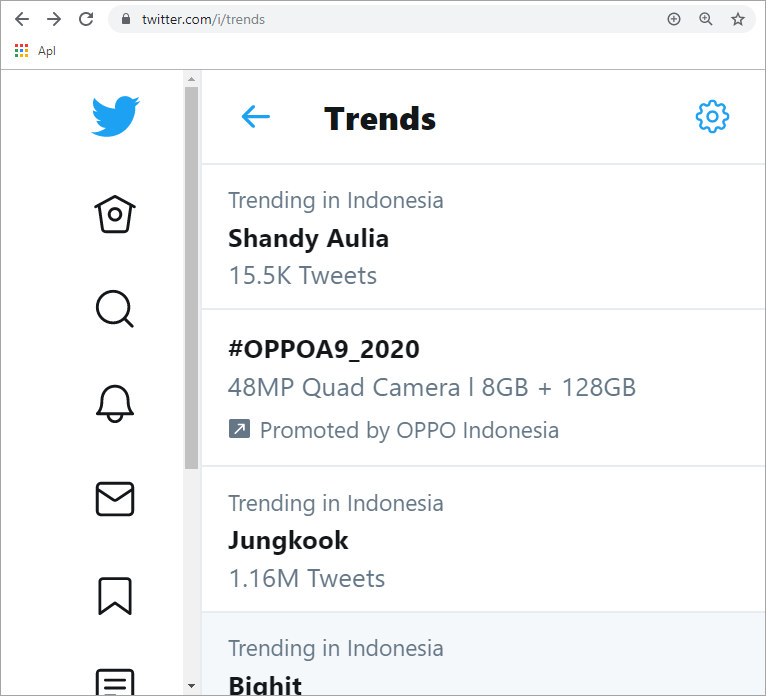Open Trends settings gear icon
766x696 pixels.
click(712, 117)
